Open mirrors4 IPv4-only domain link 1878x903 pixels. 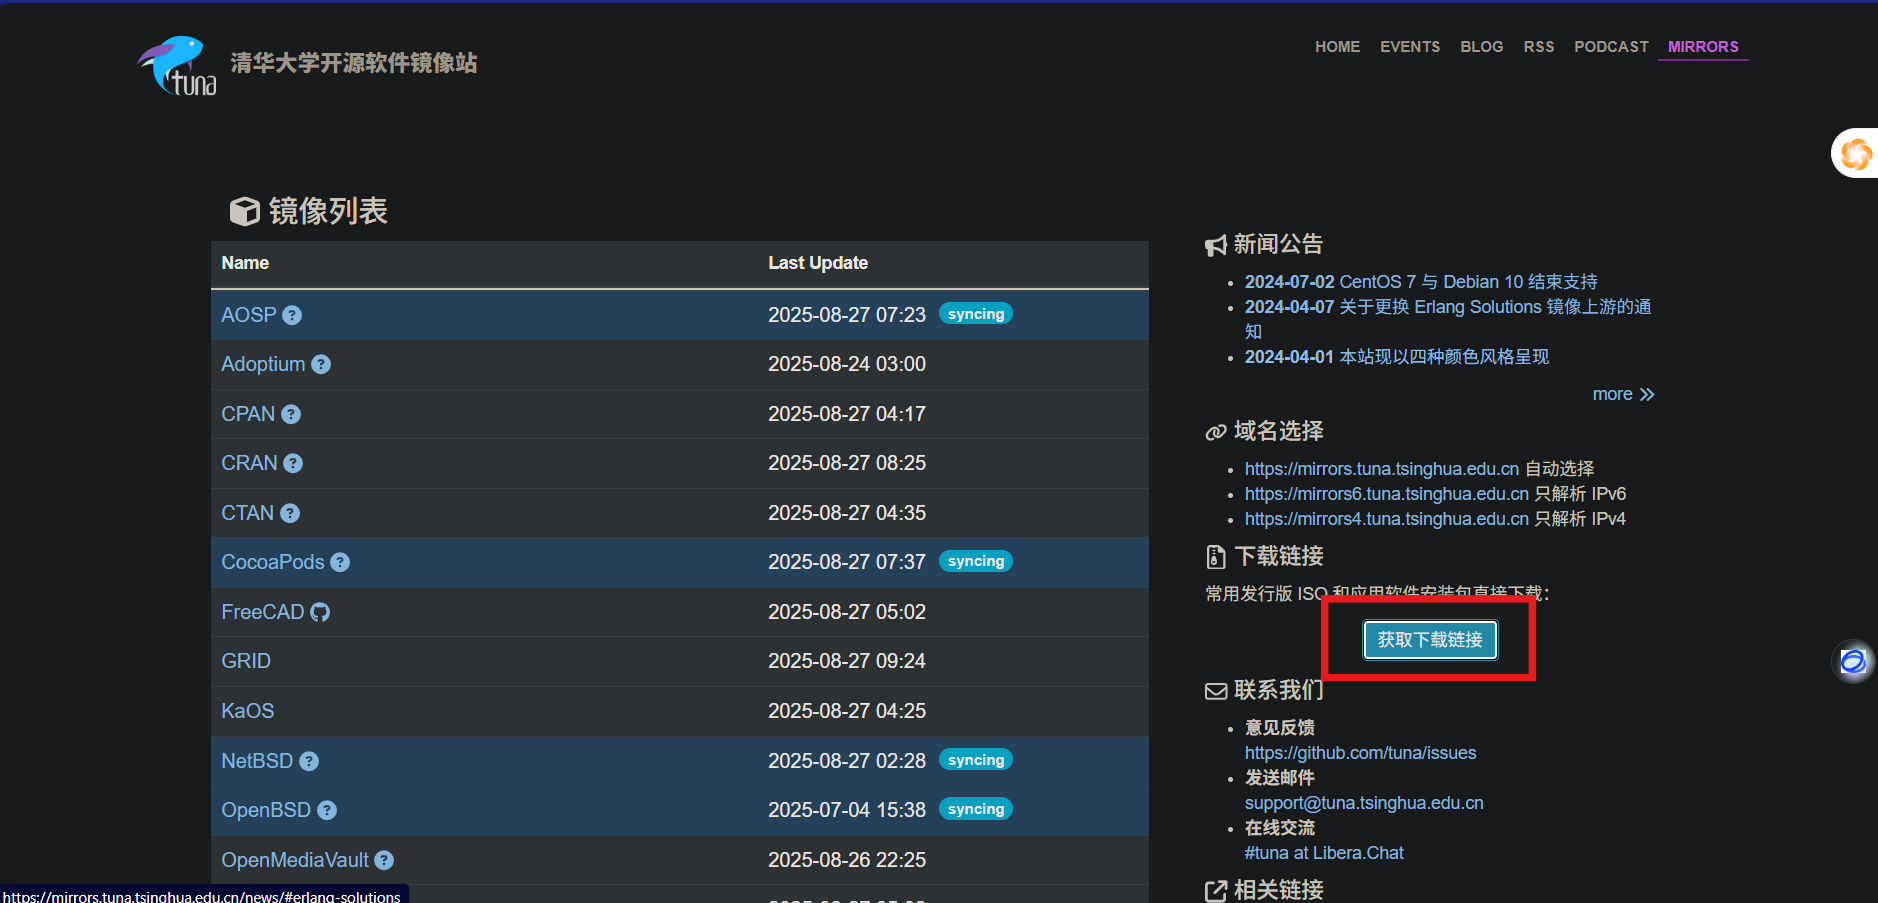tap(1387, 519)
